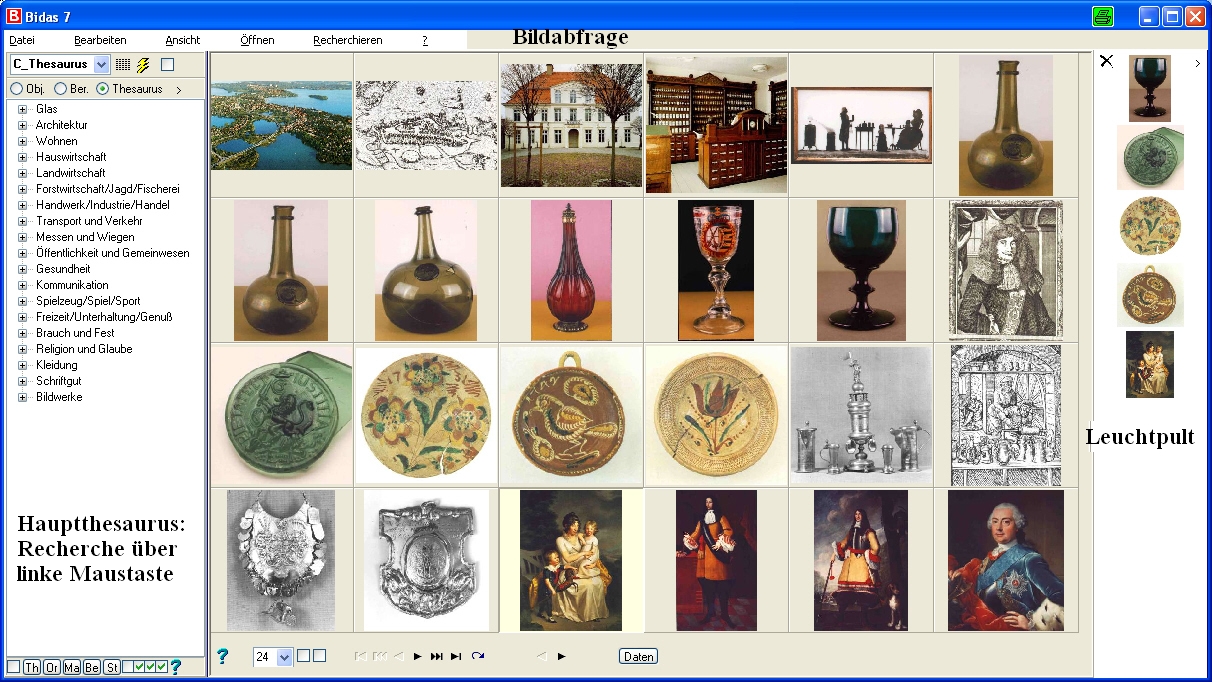The height and width of the screenshot is (682, 1212).
Task: Open the C_Thesaurus dropdown
Action: [101, 65]
